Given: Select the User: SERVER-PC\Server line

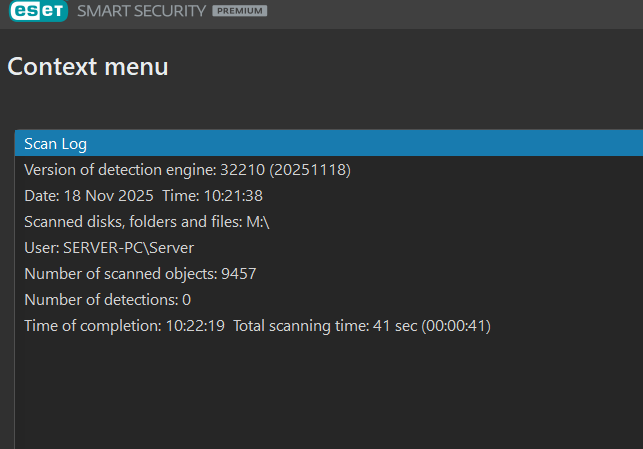Looking at the screenshot, I should click(x=109, y=248).
